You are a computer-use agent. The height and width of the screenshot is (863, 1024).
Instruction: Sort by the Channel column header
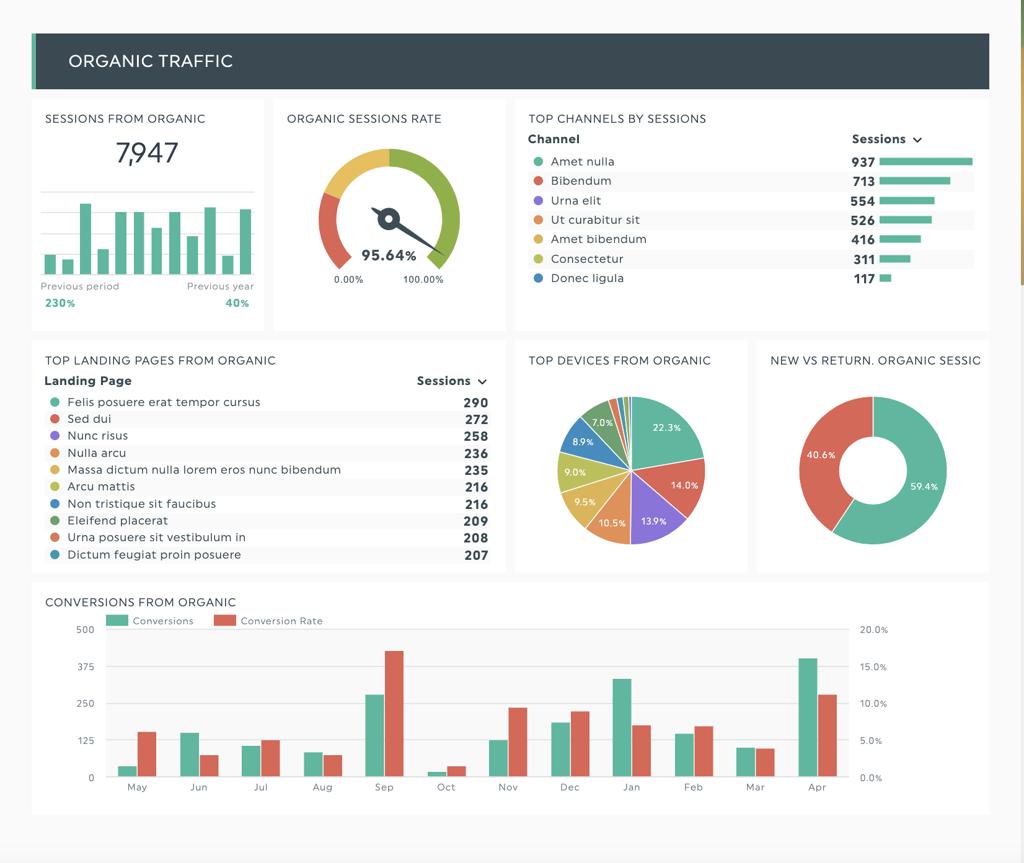pos(554,139)
